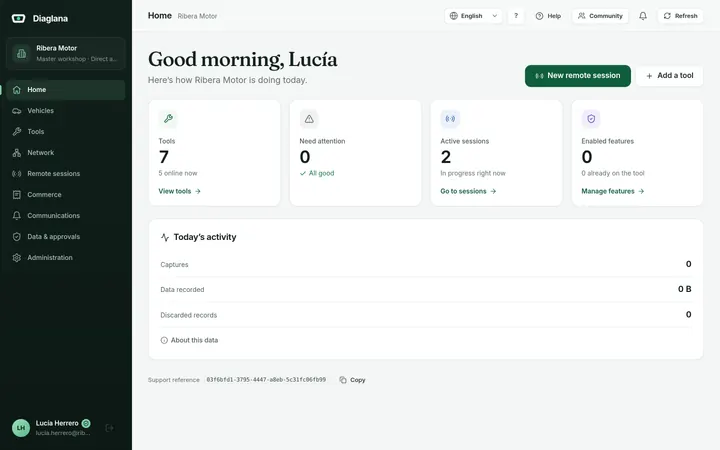Click the wrench icon on Tools card
Viewport: 720px width, 450px height.
pos(168,119)
